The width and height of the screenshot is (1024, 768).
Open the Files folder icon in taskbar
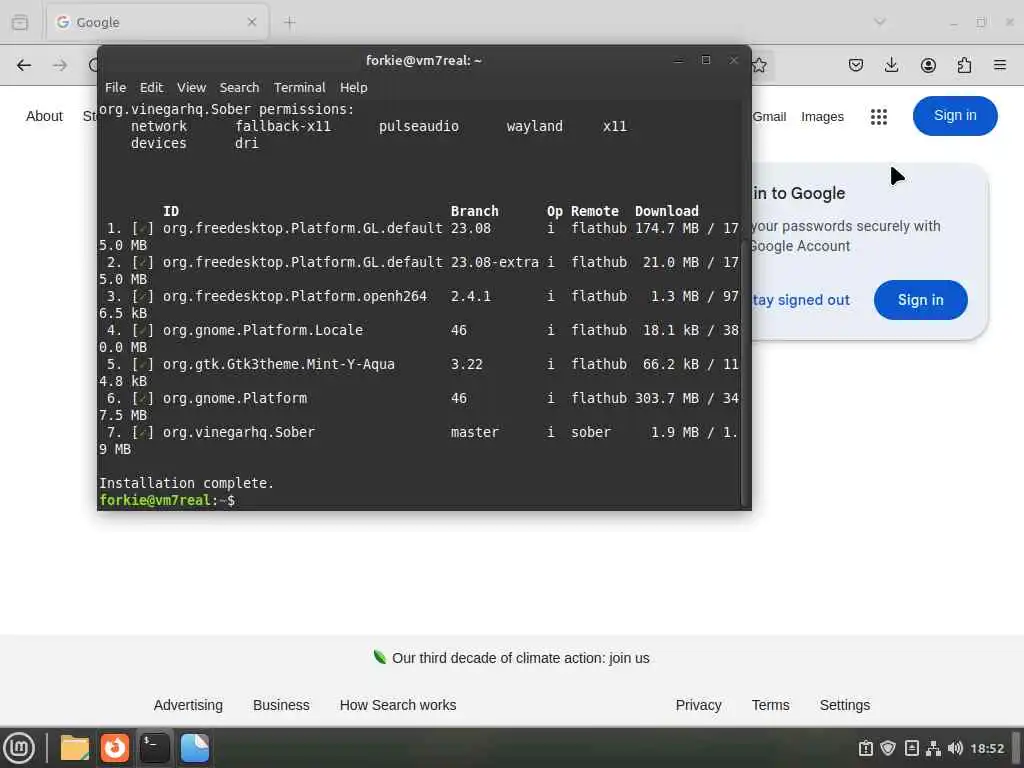[74, 748]
